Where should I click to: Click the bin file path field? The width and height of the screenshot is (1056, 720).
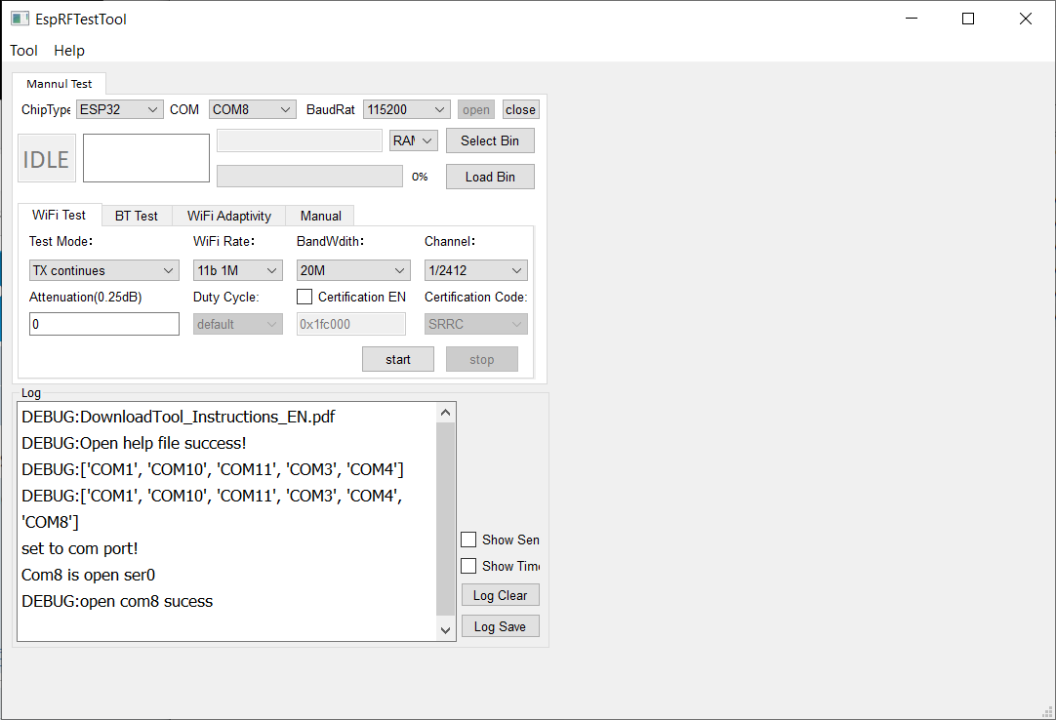click(x=300, y=141)
